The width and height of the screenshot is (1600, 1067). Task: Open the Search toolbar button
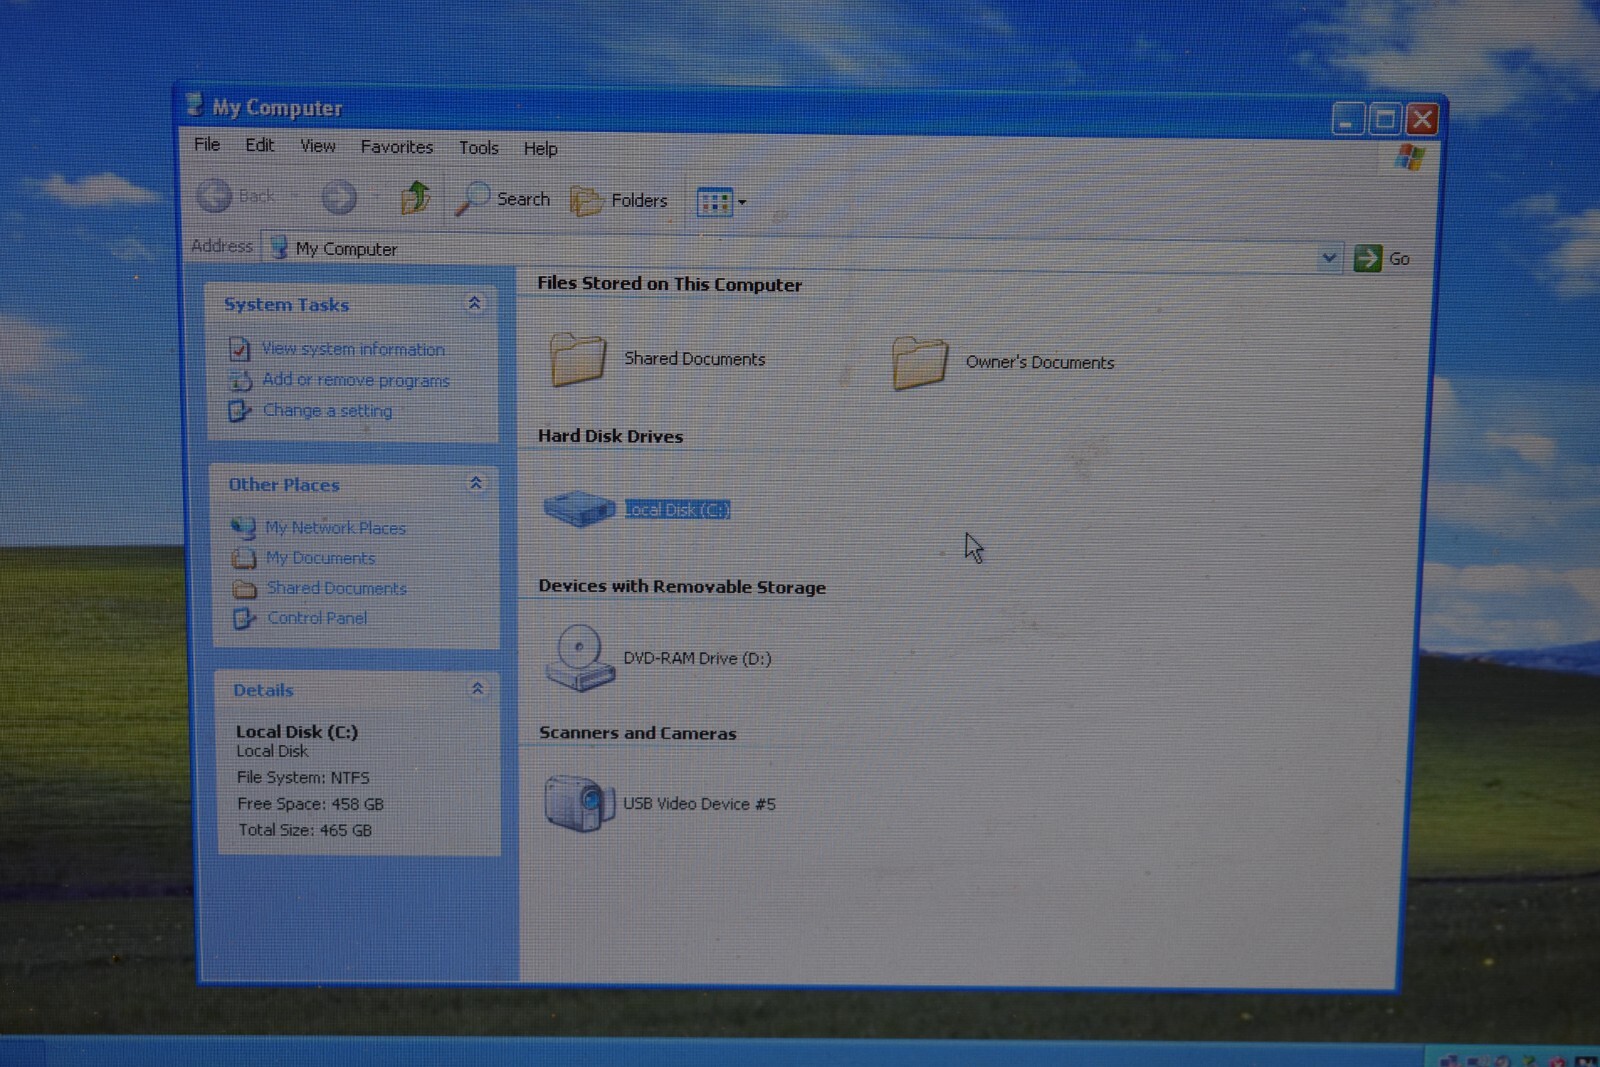(503, 199)
